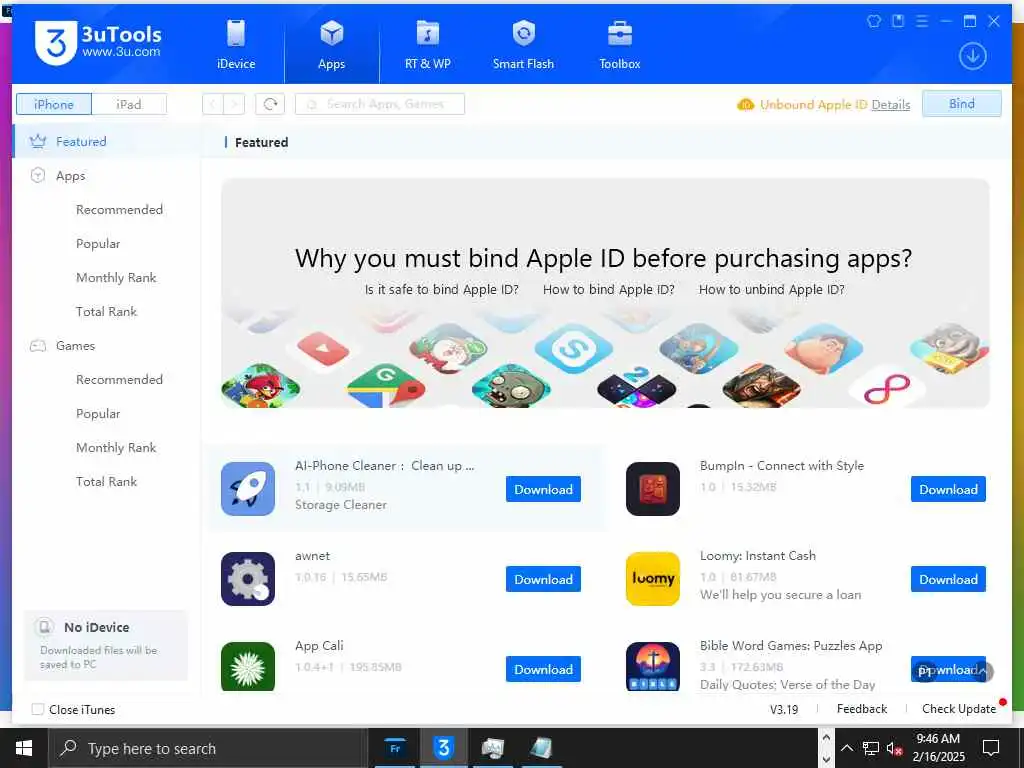Click the Apple ID banner heading
This screenshot has width=1024, height=768.
pyautogui.click(x=603, y=259)
